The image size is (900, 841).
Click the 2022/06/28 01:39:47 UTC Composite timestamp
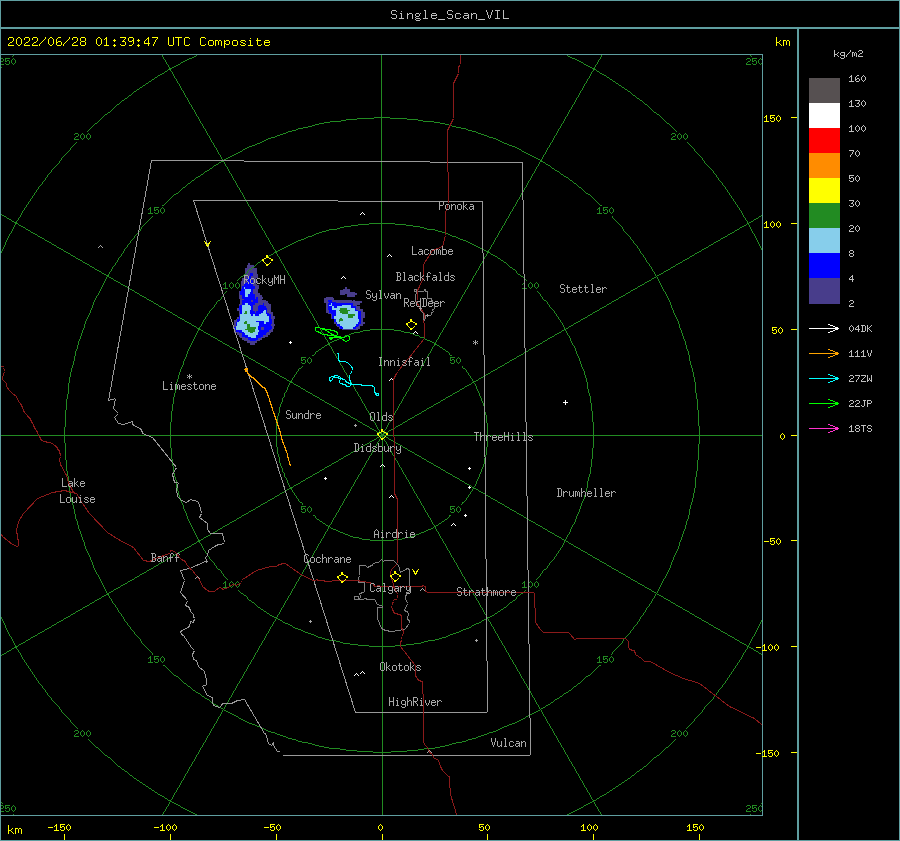[138, 42]
